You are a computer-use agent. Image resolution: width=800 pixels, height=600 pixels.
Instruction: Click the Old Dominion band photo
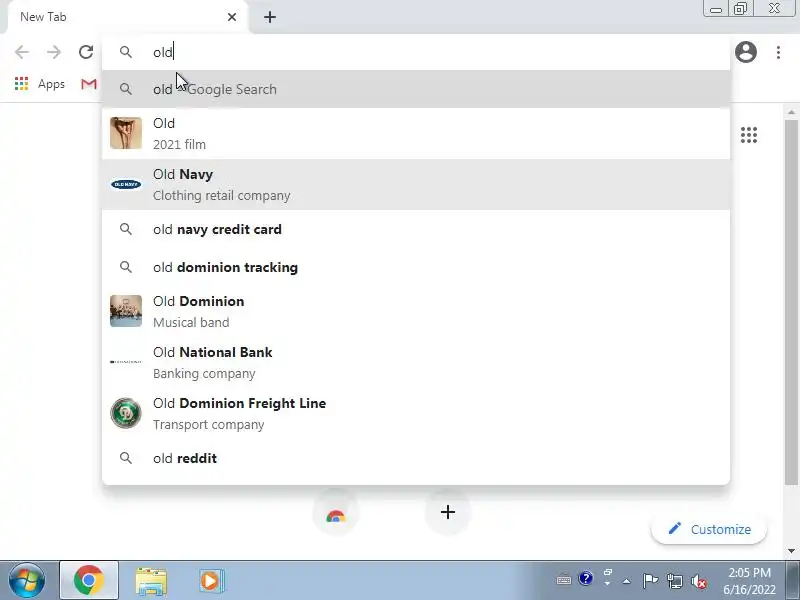coord(126,311)
